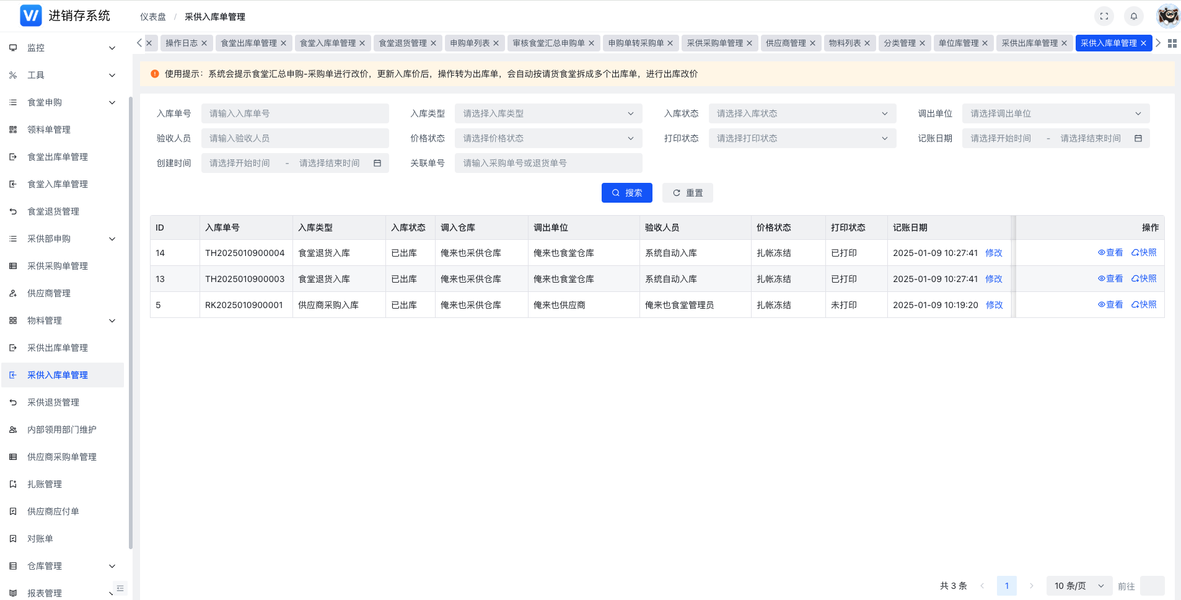Open the 10条/页 page size dropdown

(x=1079, y=586)
